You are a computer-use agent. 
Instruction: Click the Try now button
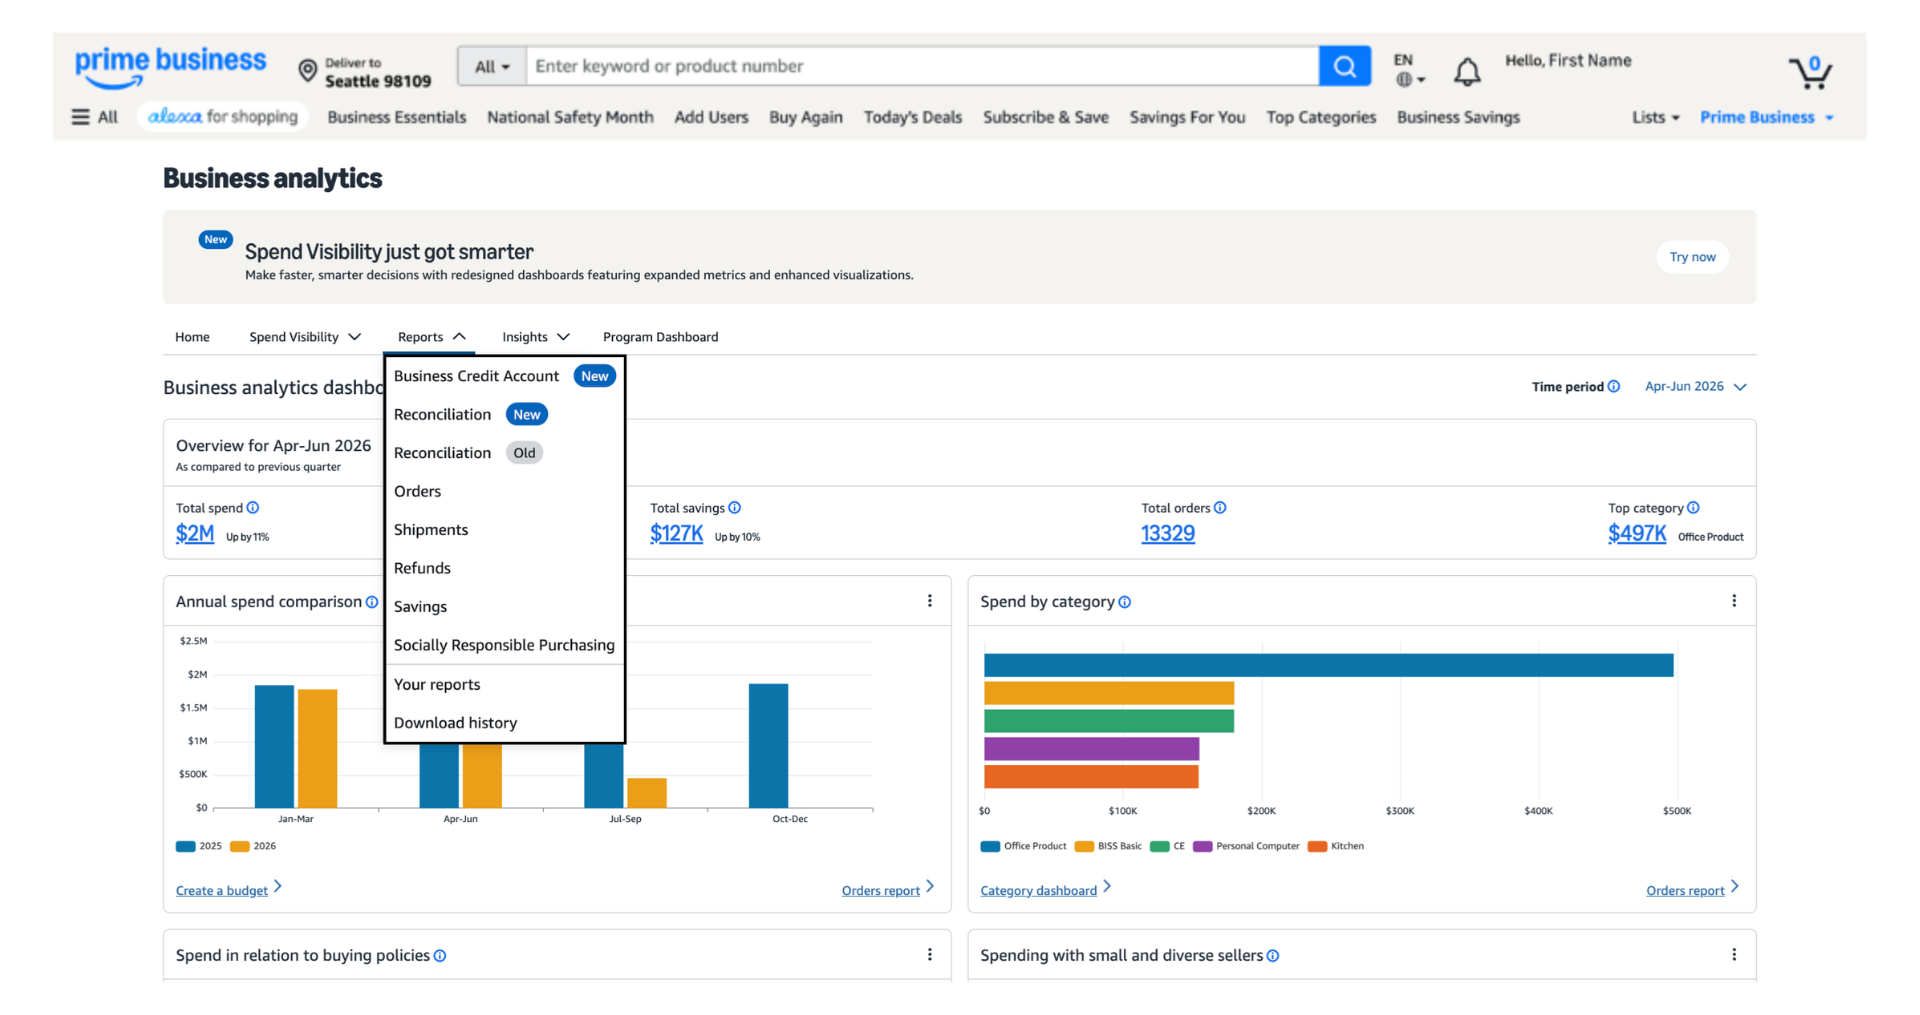[1692, 257]
